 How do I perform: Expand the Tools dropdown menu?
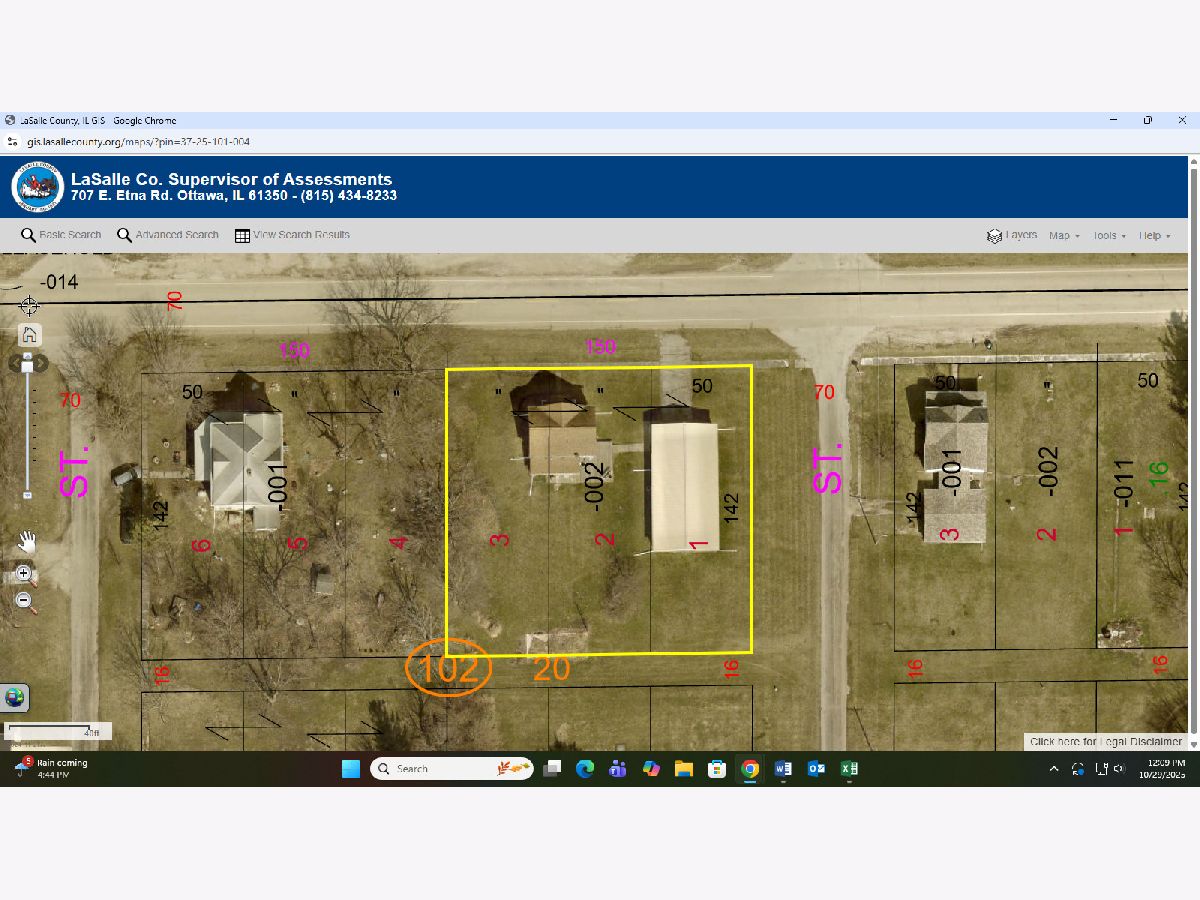click(1109, 236)
